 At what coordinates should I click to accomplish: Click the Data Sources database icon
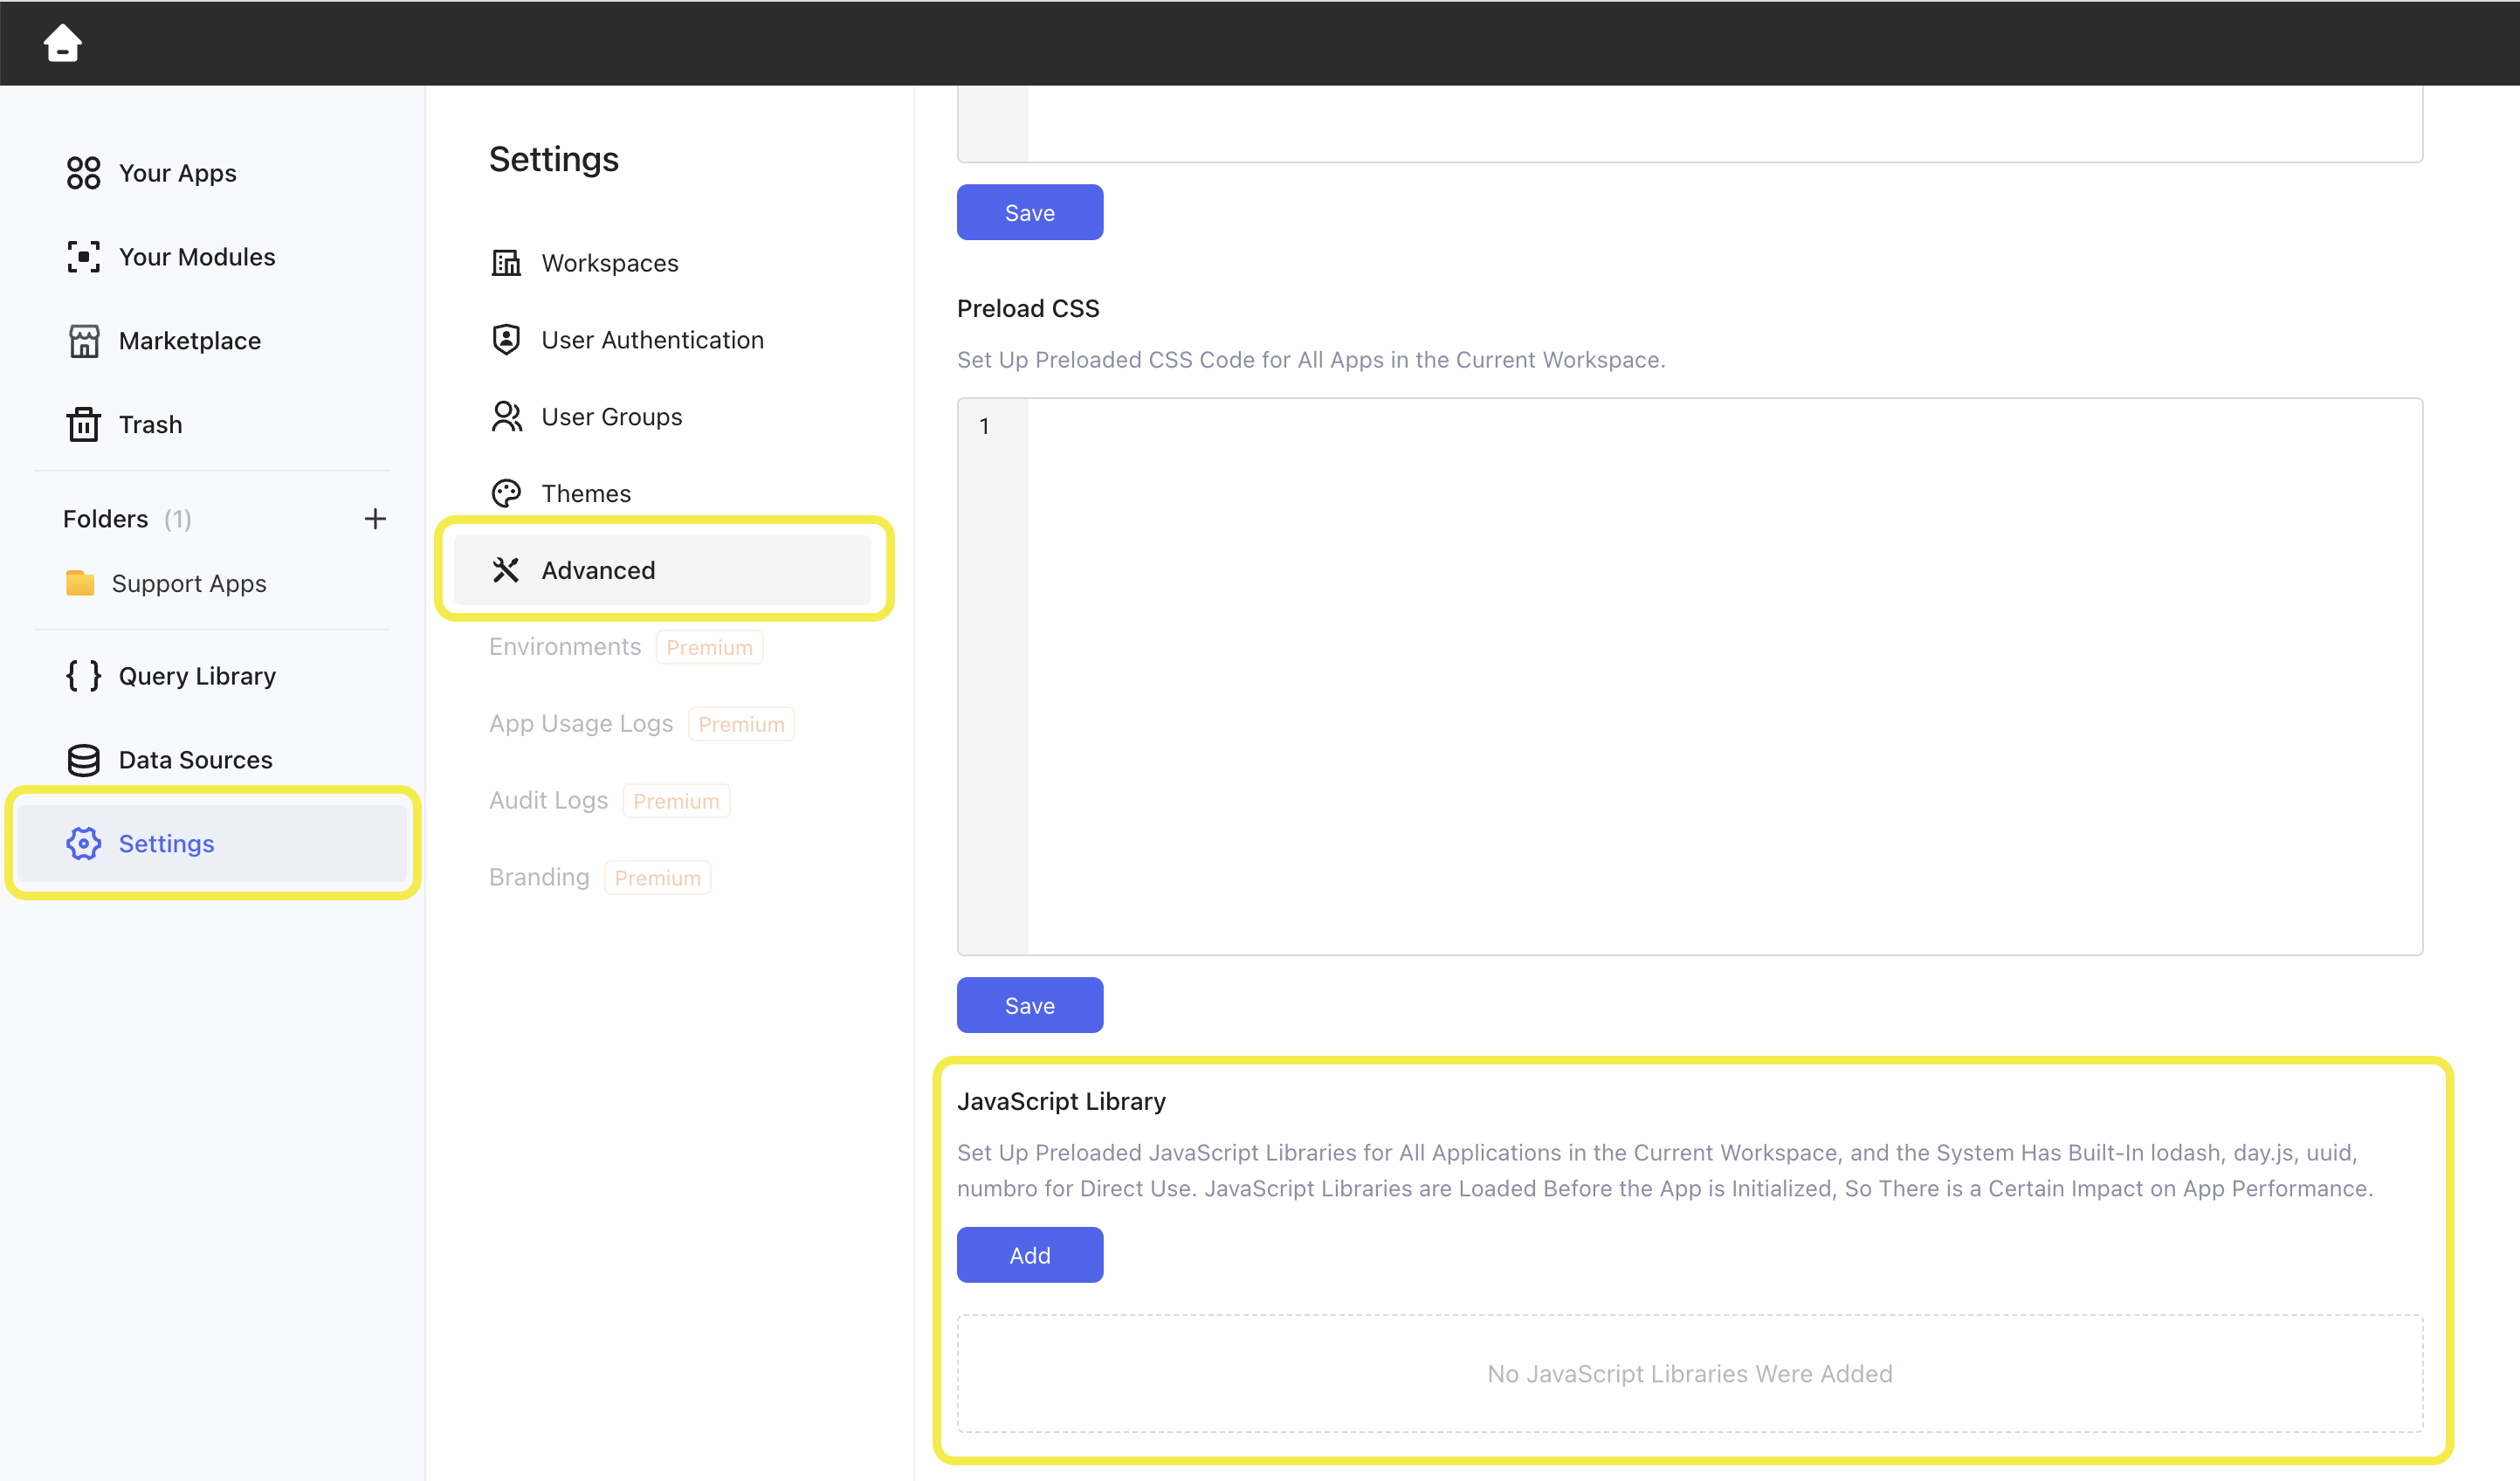(83, 760)
